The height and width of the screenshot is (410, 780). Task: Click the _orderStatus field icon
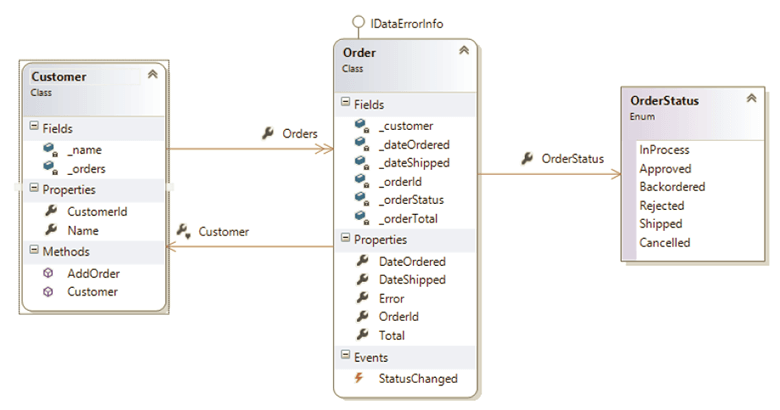pyautogui.click(x=362, y=200)
